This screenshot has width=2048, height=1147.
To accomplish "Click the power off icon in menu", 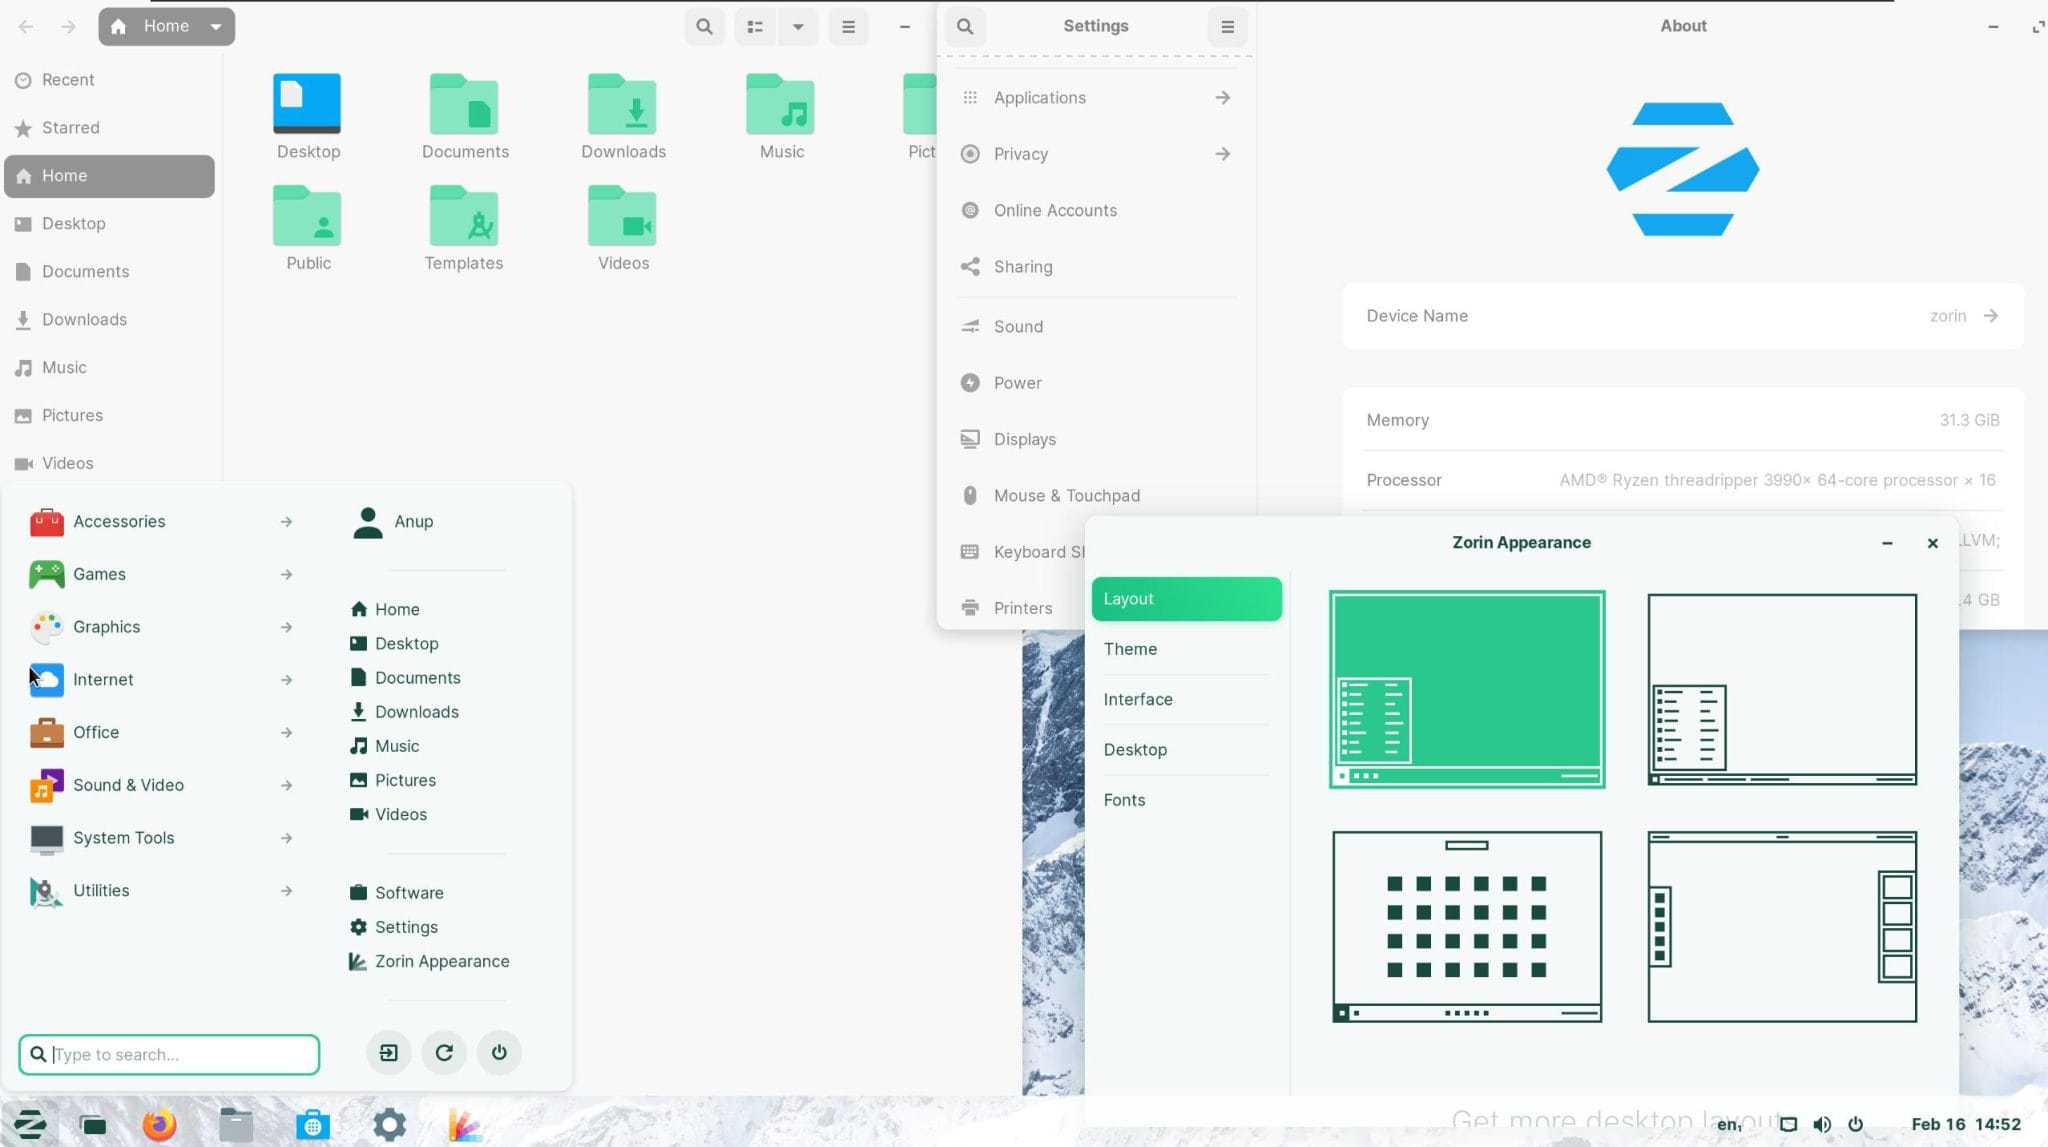I will tap(499, 1052).
